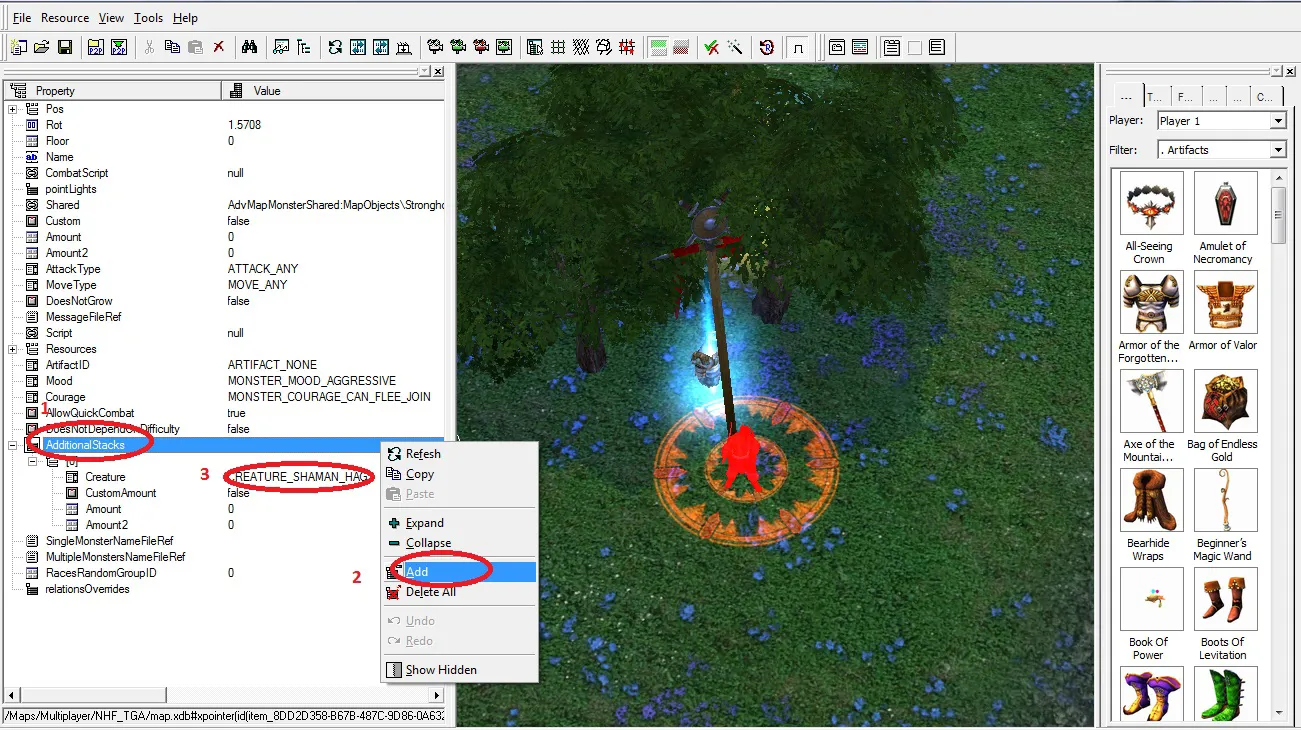The height and width of the screenshot is (730, 1301).
Task: Open the File menu
Action: click(22, 18)
